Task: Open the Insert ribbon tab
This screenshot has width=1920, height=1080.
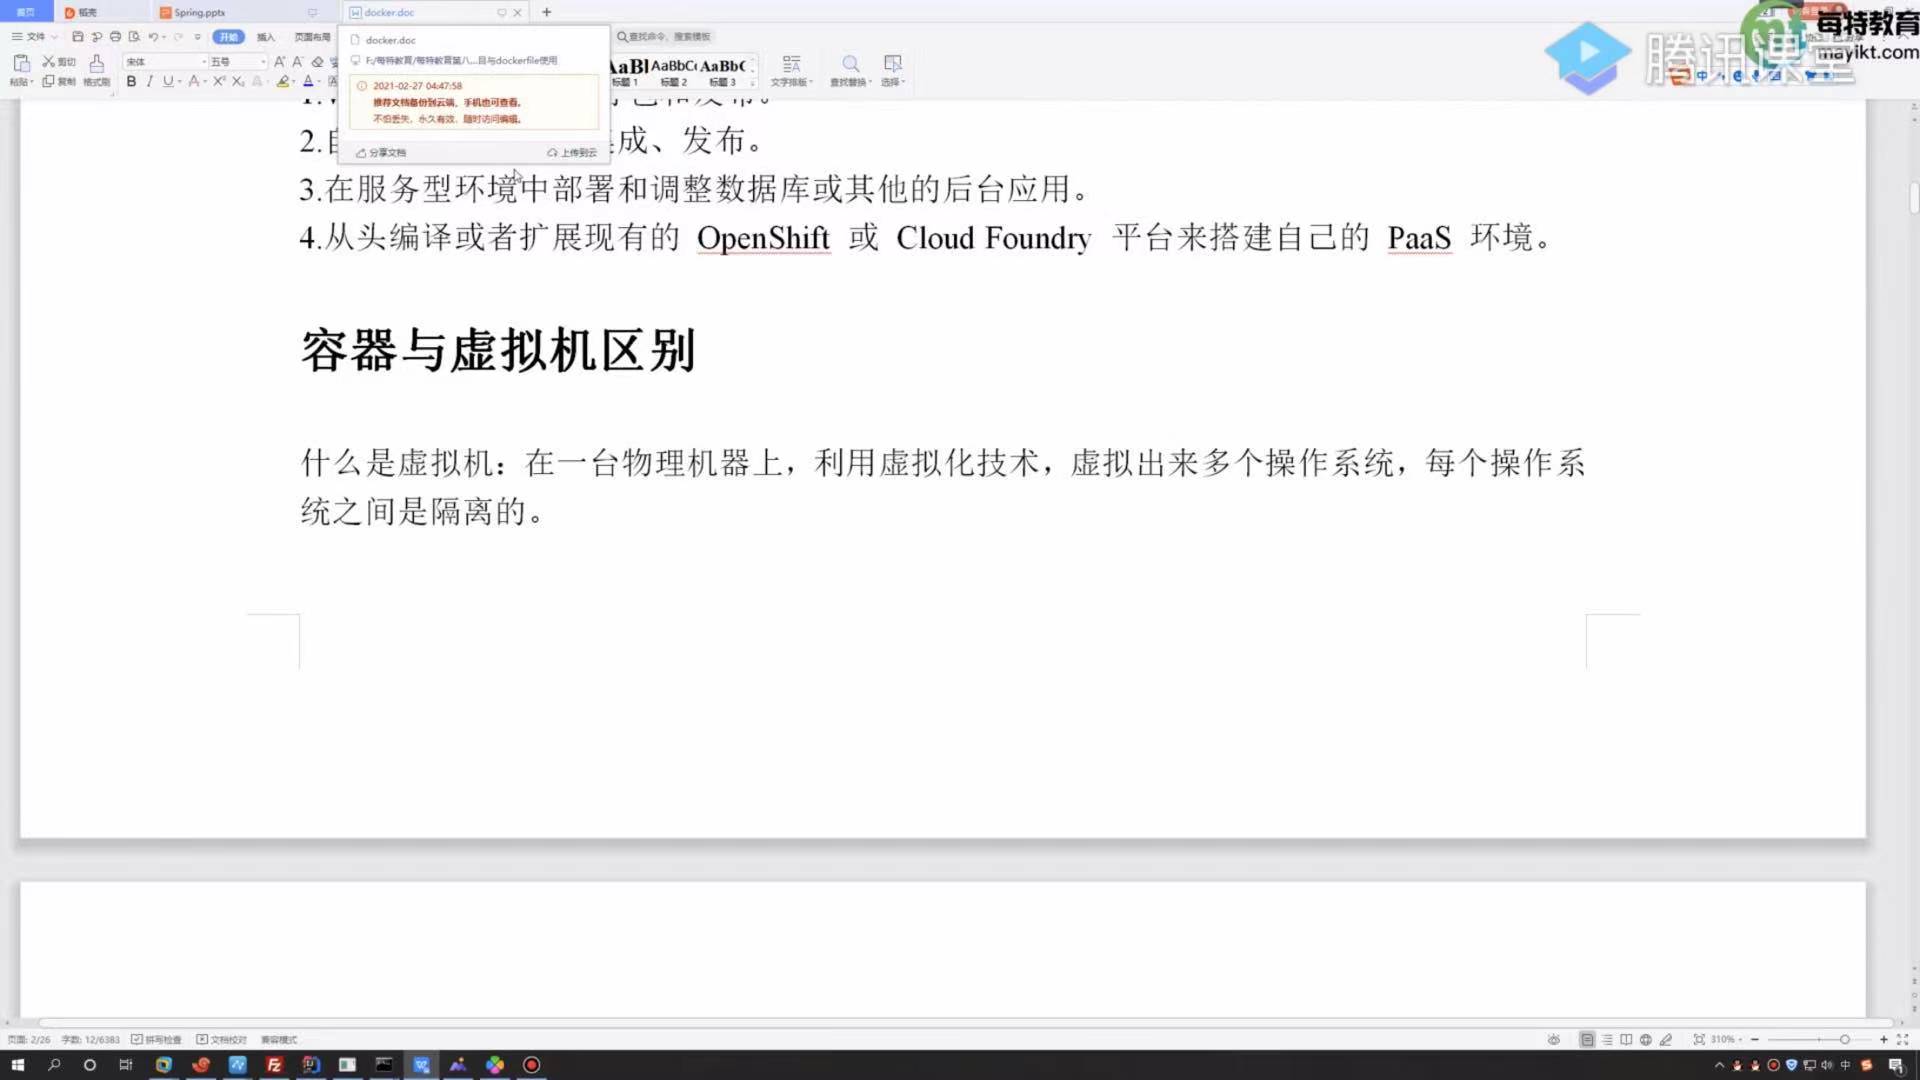Action: pyautogui.click(x=265, y=37)
